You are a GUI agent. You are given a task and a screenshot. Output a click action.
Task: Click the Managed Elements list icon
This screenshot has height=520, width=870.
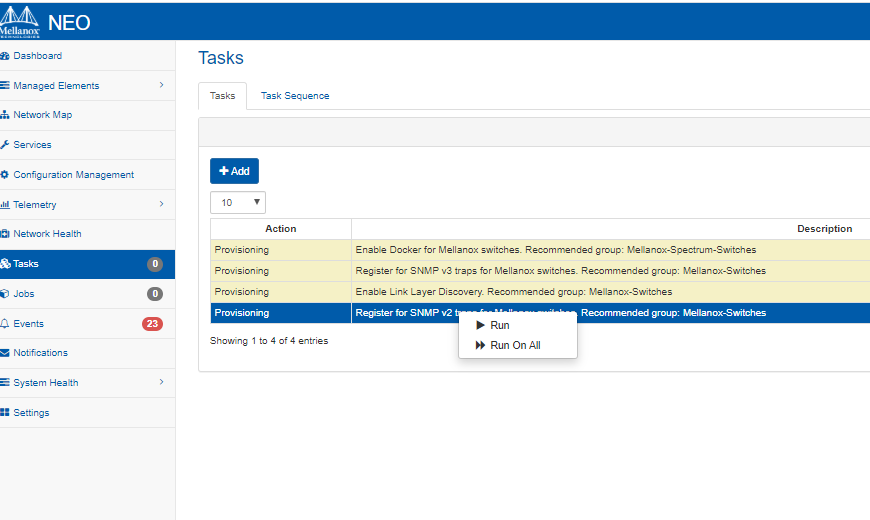coord(5,85)
